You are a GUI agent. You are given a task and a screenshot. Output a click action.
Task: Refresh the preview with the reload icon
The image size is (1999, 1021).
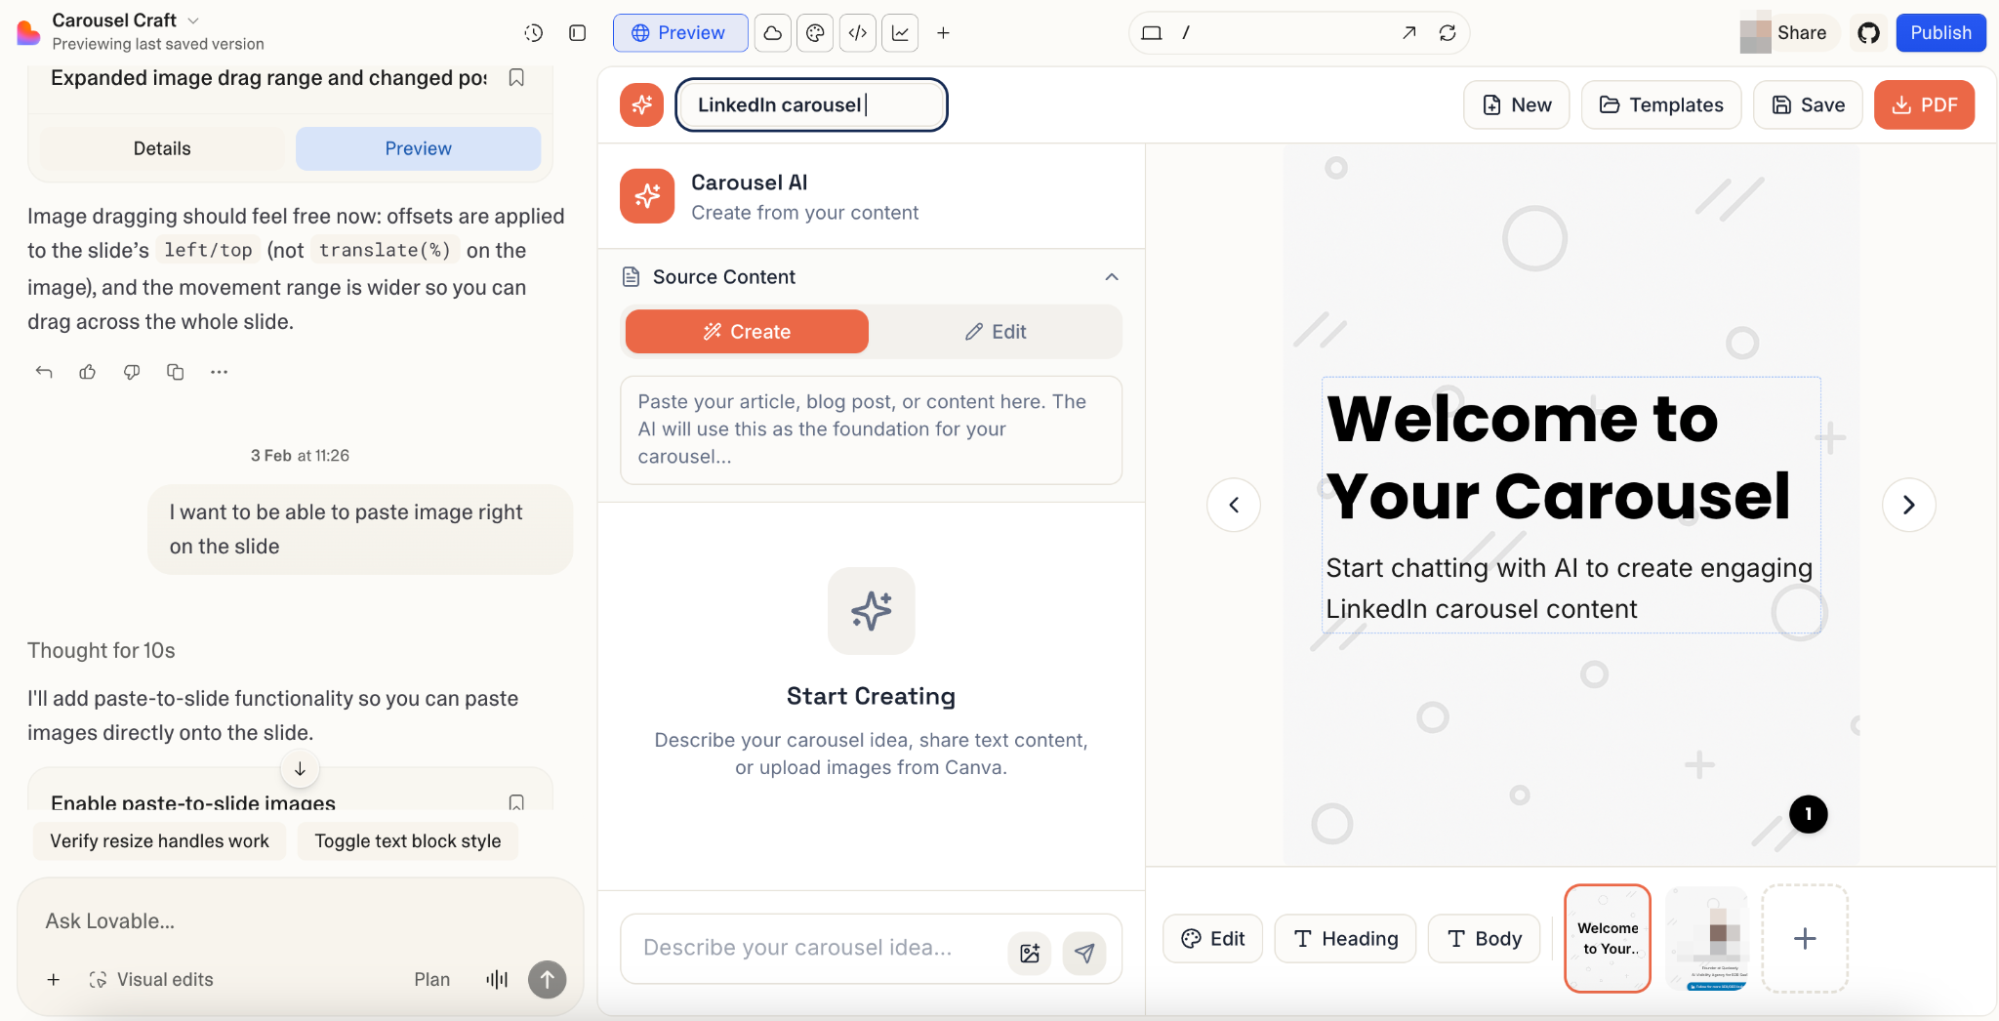click(x=1448, y=33)
